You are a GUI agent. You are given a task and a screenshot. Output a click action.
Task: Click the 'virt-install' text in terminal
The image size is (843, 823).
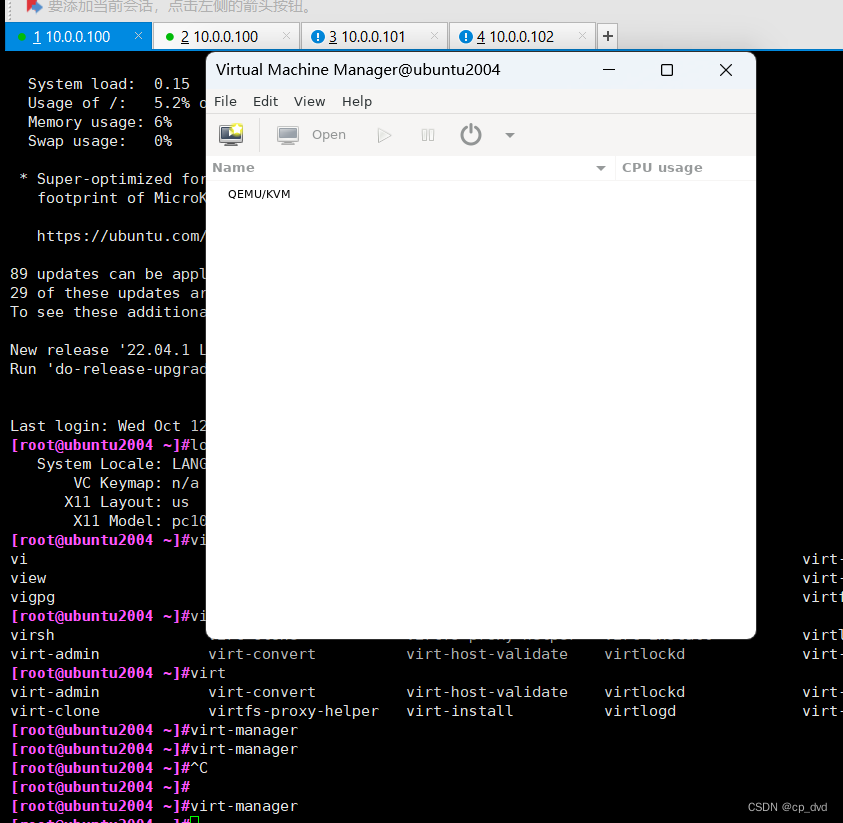[460, 711]
